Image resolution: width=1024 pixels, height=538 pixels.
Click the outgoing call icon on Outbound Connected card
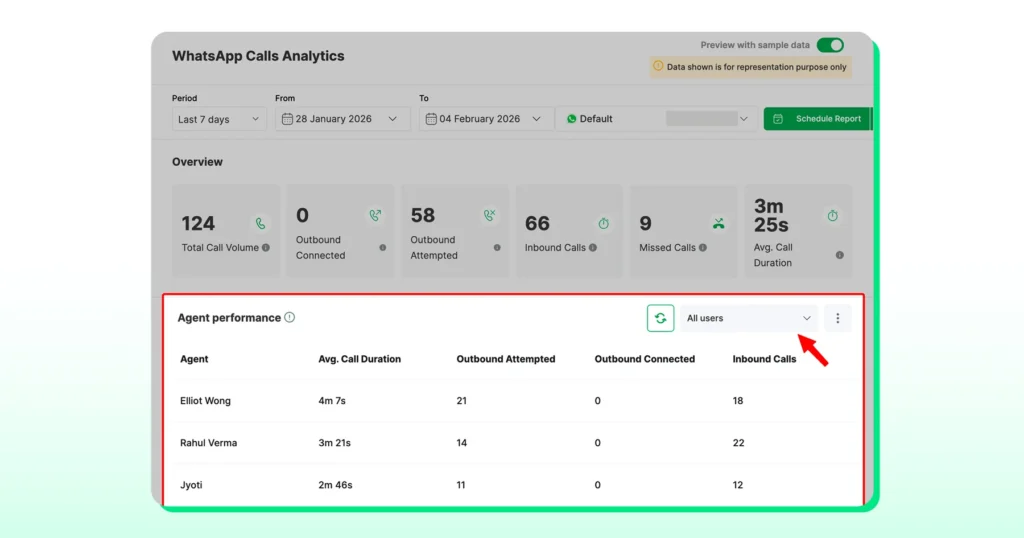click(x=375, y=215)
